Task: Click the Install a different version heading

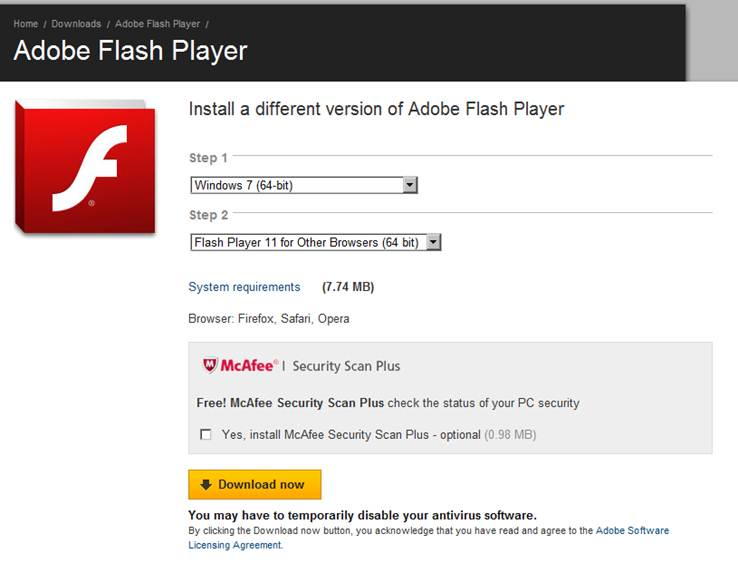Action: coord(376,109)
